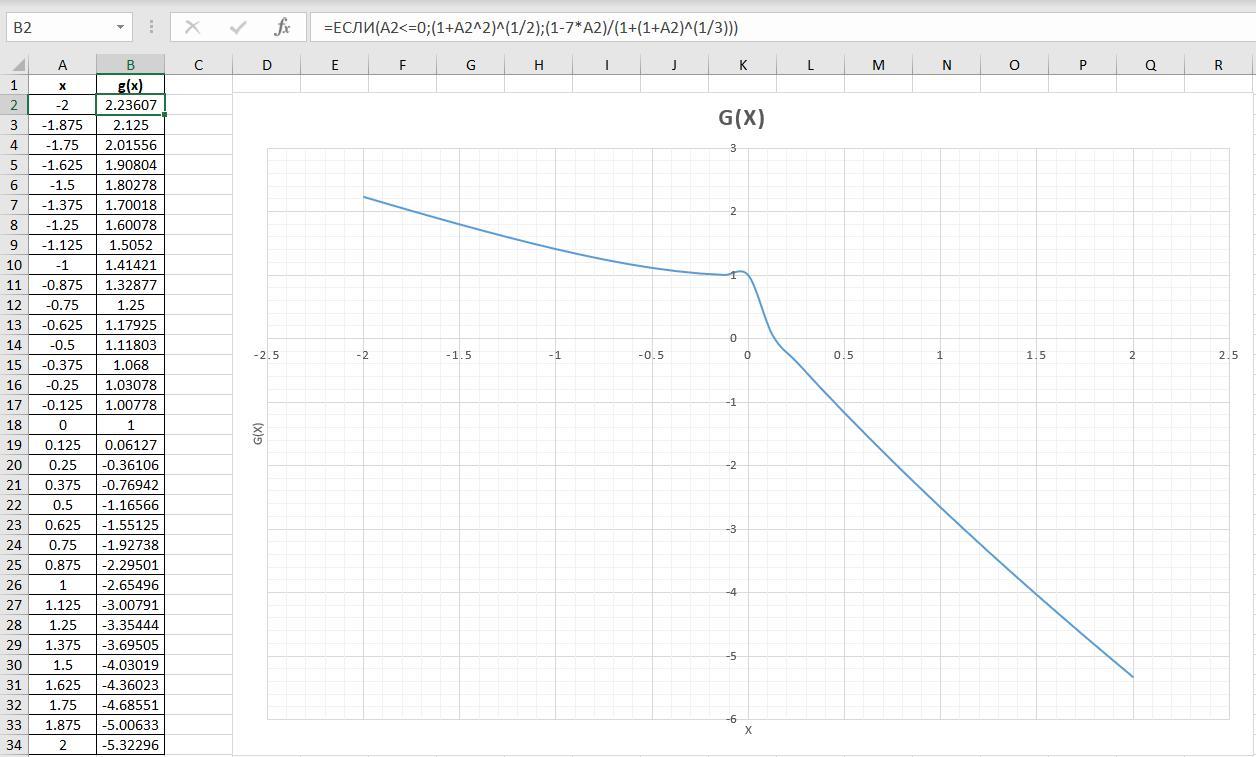The height and width of the screenshot is (757, 1256).
Task: Click cell B3 with value 2.125
Action: click(x=130, y=125)
